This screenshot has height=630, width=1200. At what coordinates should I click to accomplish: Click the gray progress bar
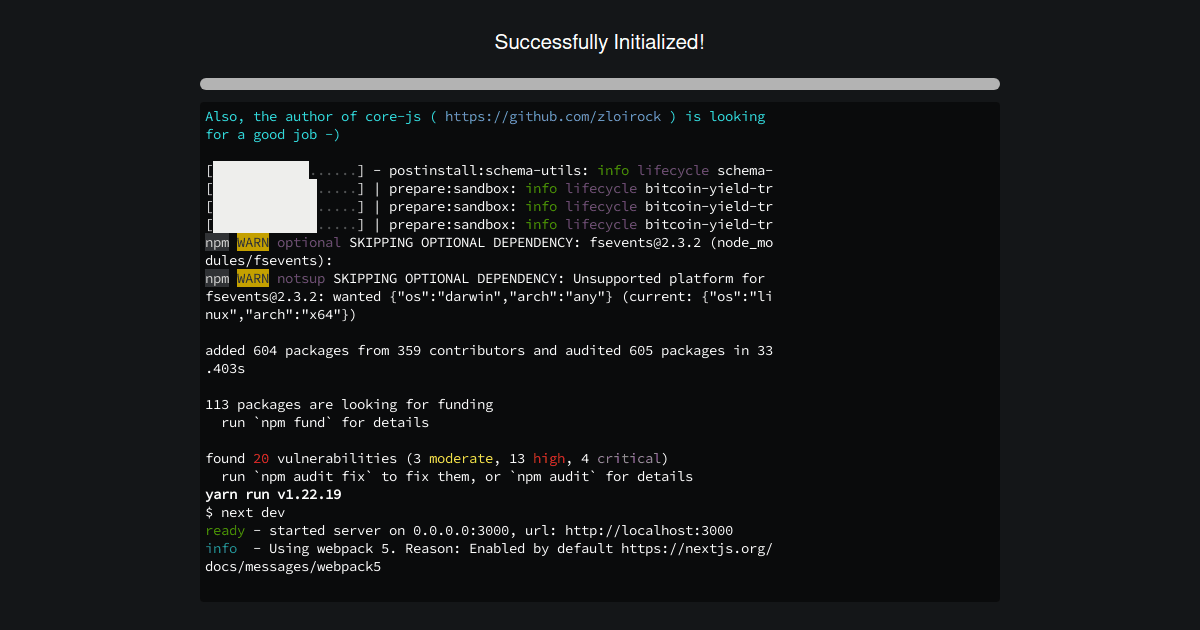click(x=600, y=84)
